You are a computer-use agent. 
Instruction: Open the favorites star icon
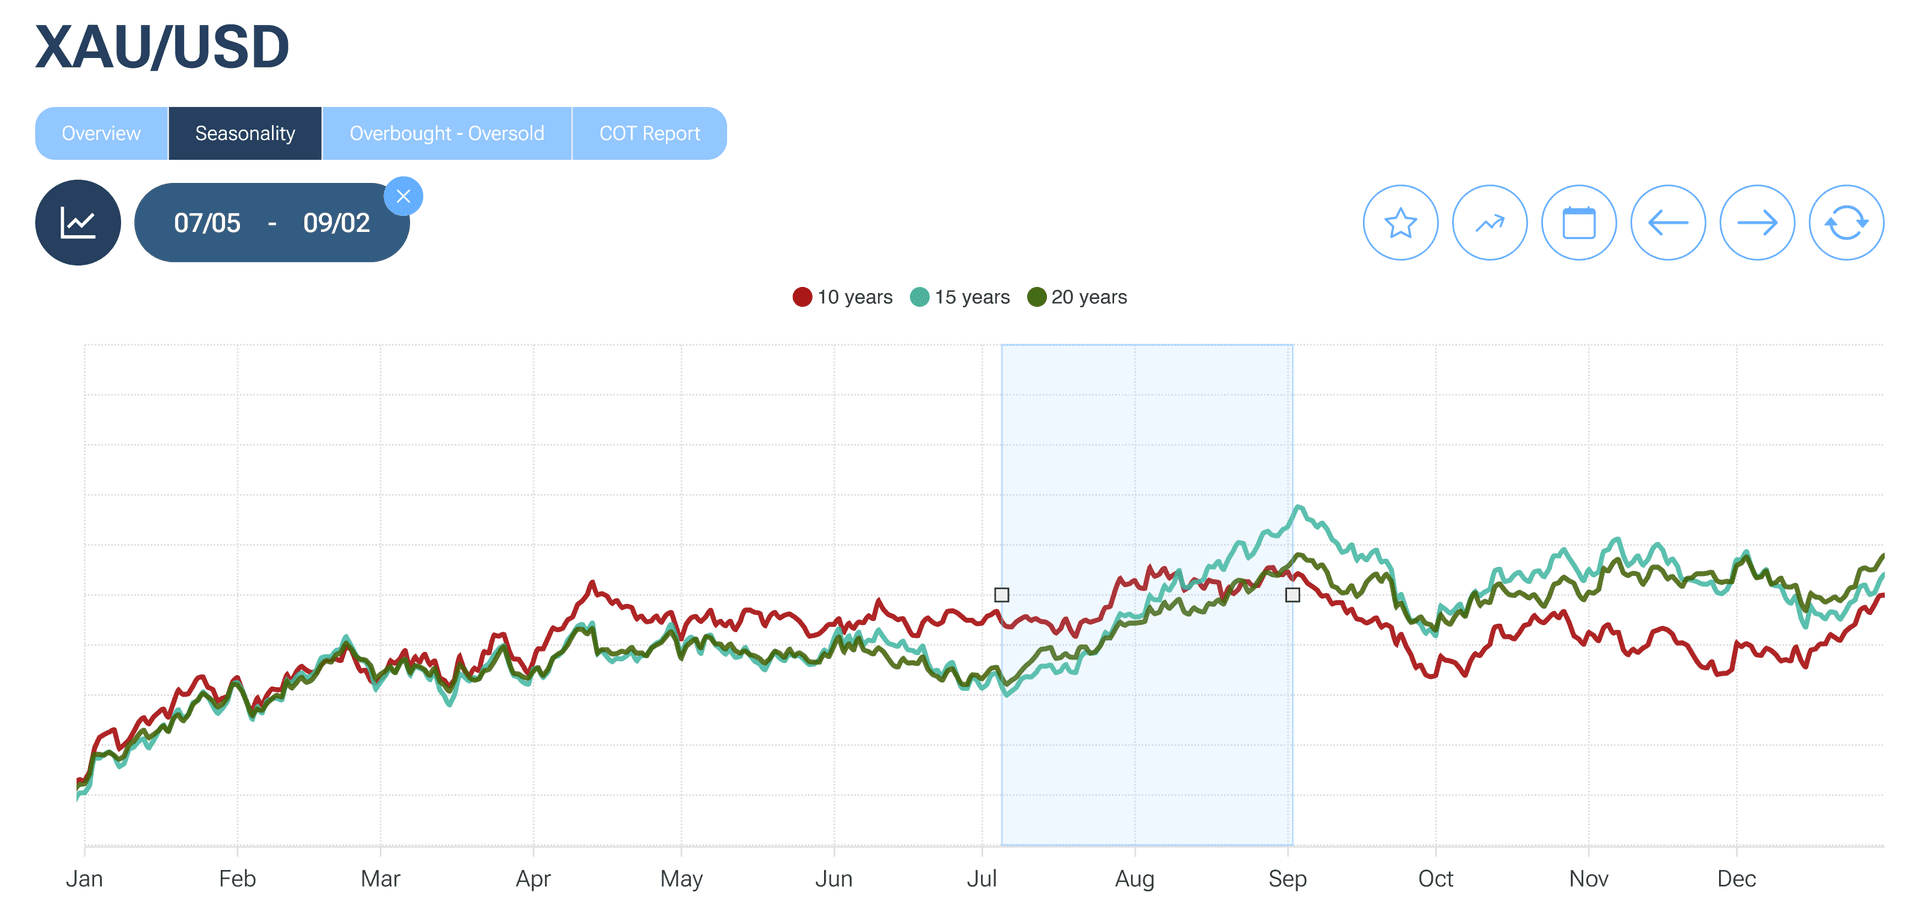[1401, 222]
